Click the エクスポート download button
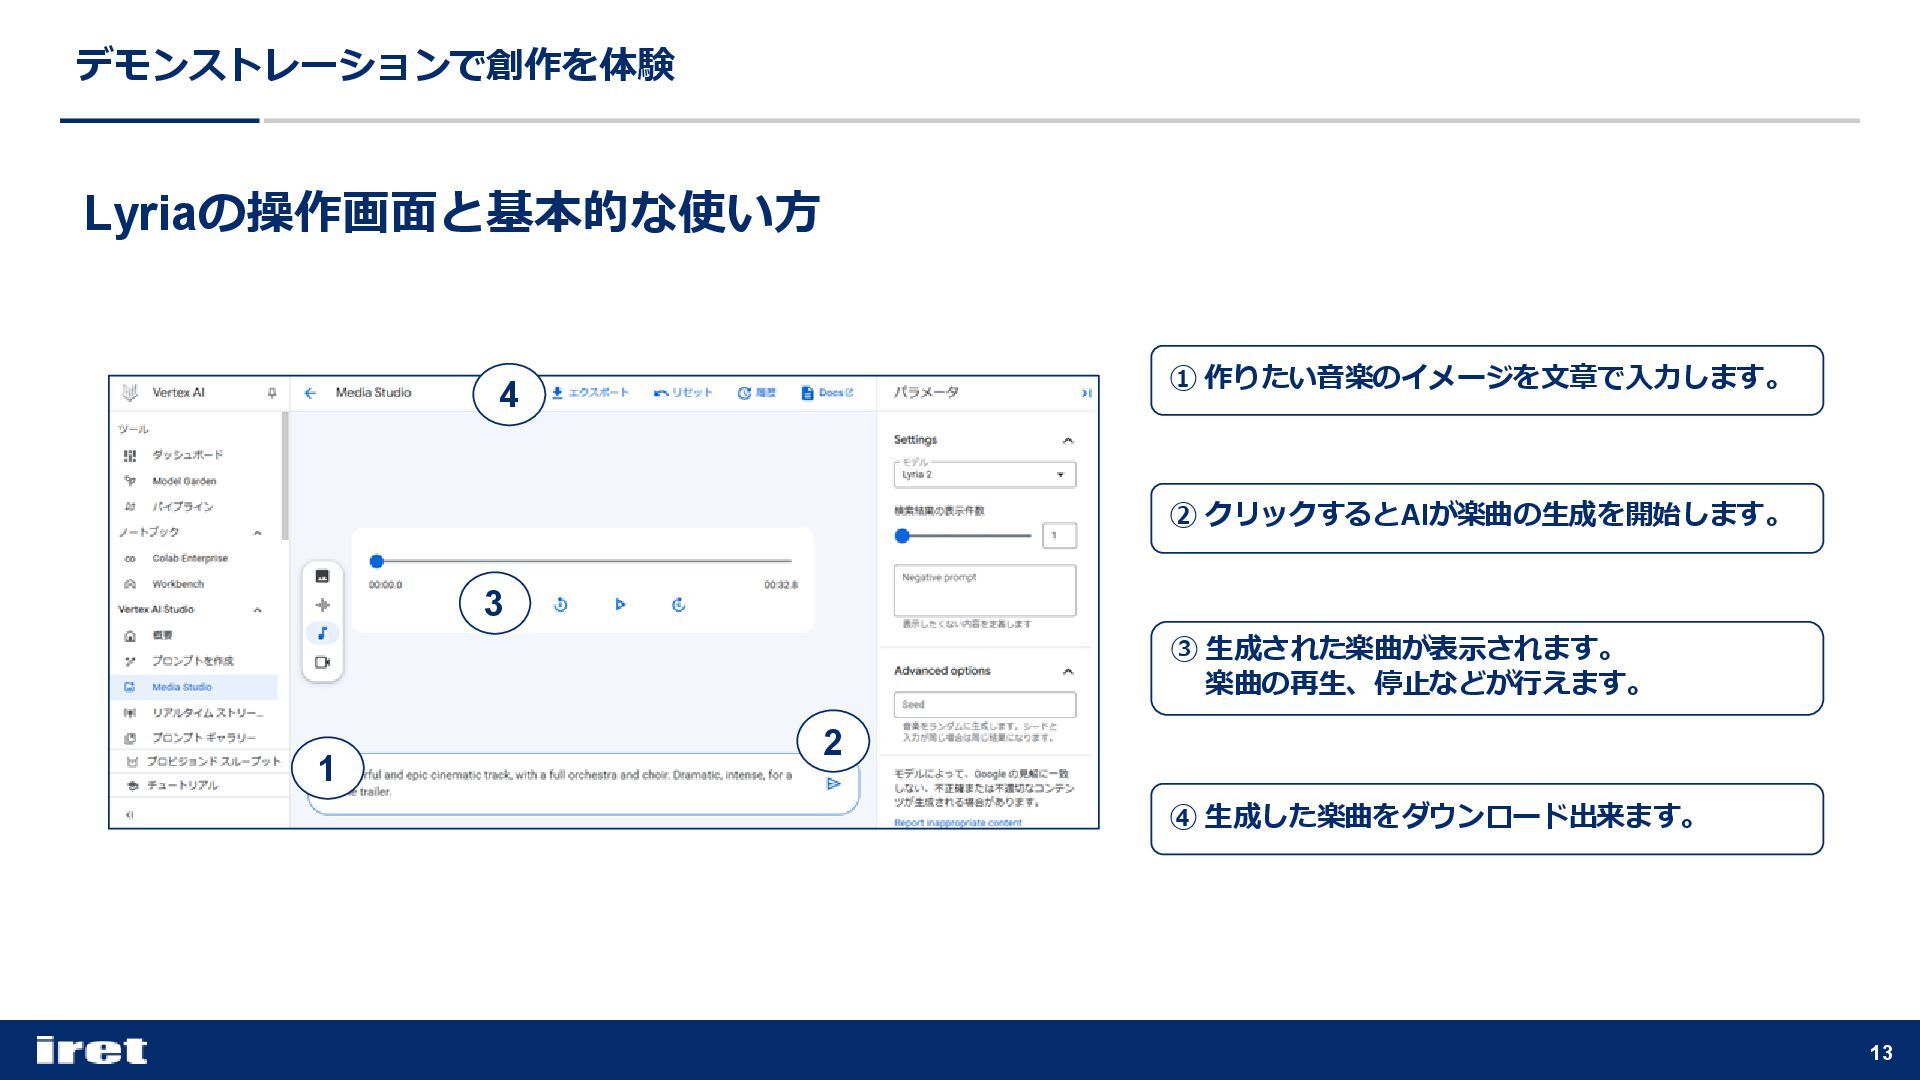The width and height of the screenshot is (1920, 1080). [591, 393]
